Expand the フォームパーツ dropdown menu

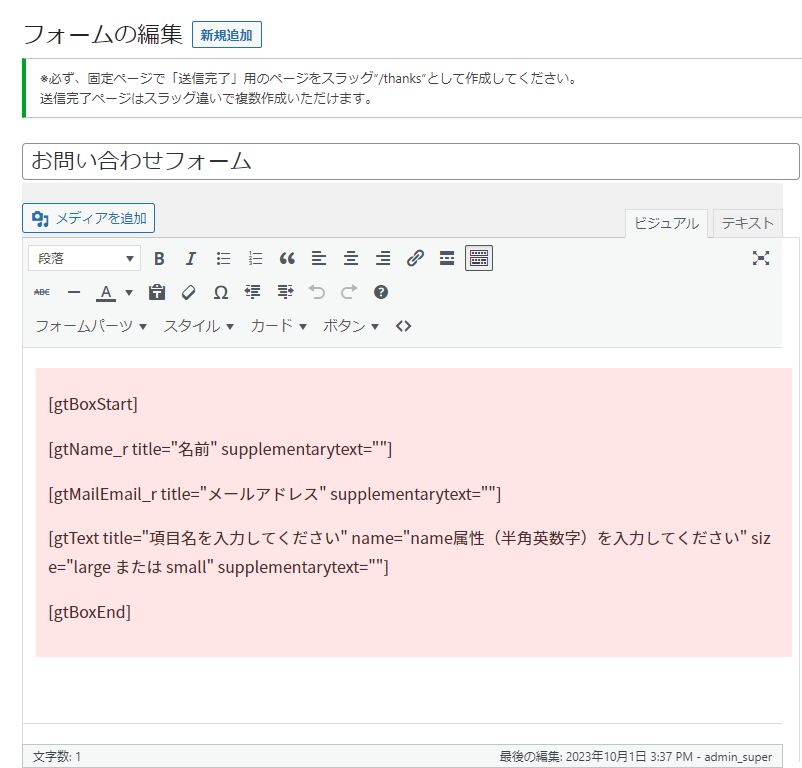coord(91,326)
